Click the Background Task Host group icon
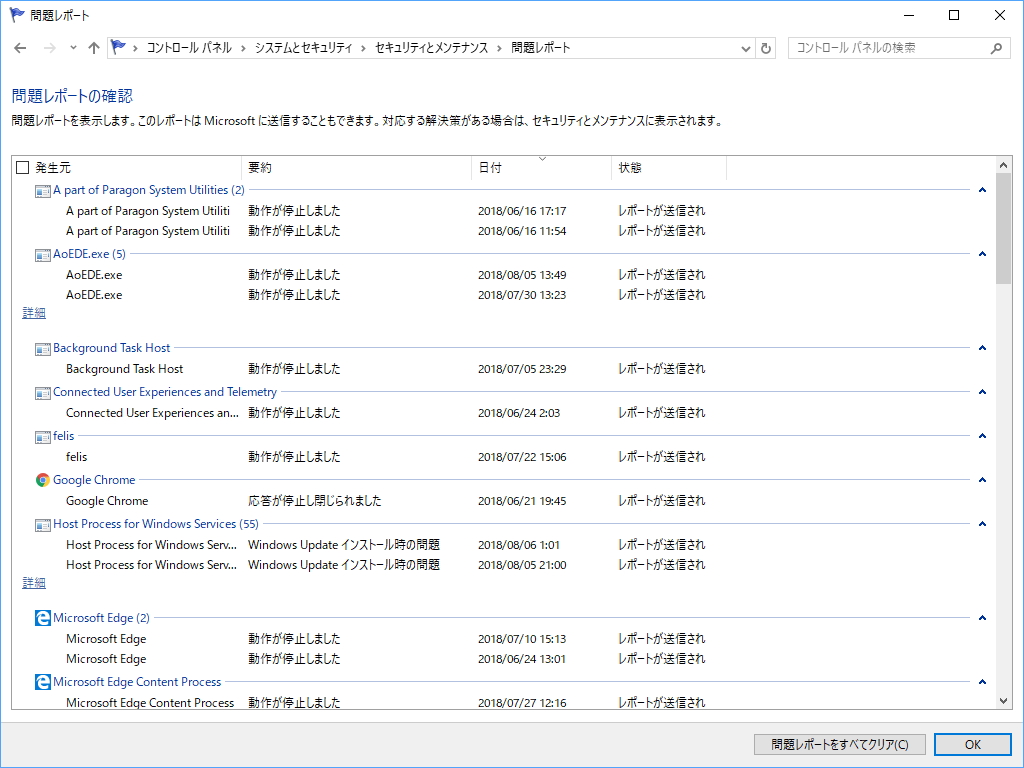The height and width of the screenshot is (768, 1024). (42, 349)
